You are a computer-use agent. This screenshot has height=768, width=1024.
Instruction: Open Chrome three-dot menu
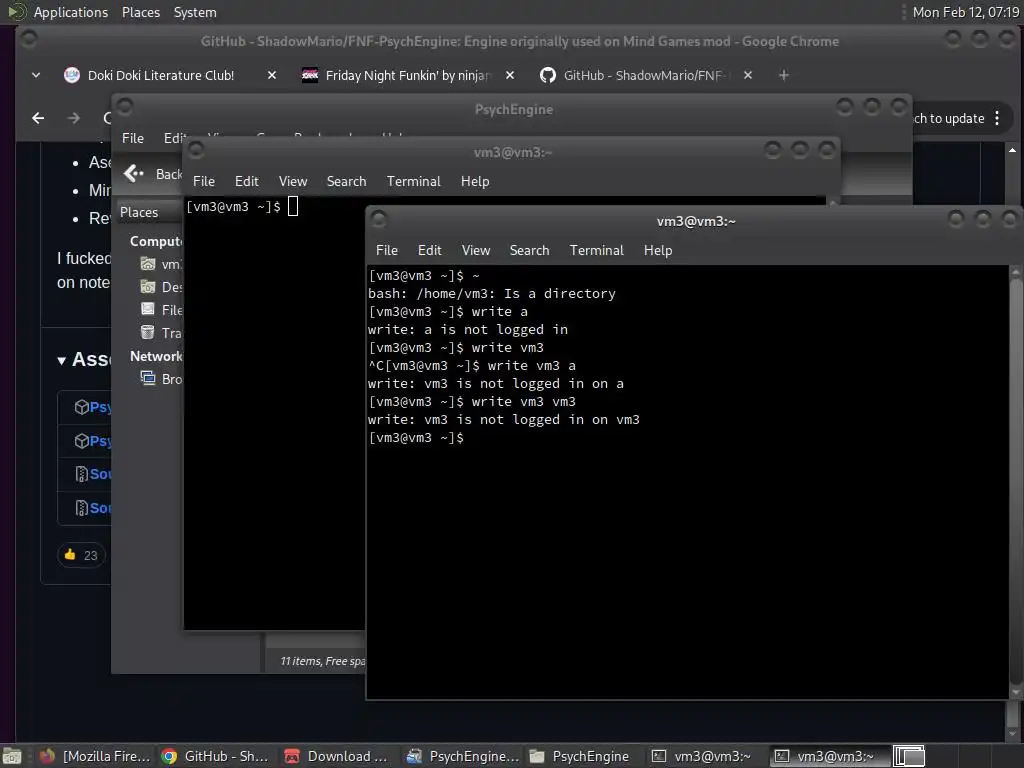997,118
